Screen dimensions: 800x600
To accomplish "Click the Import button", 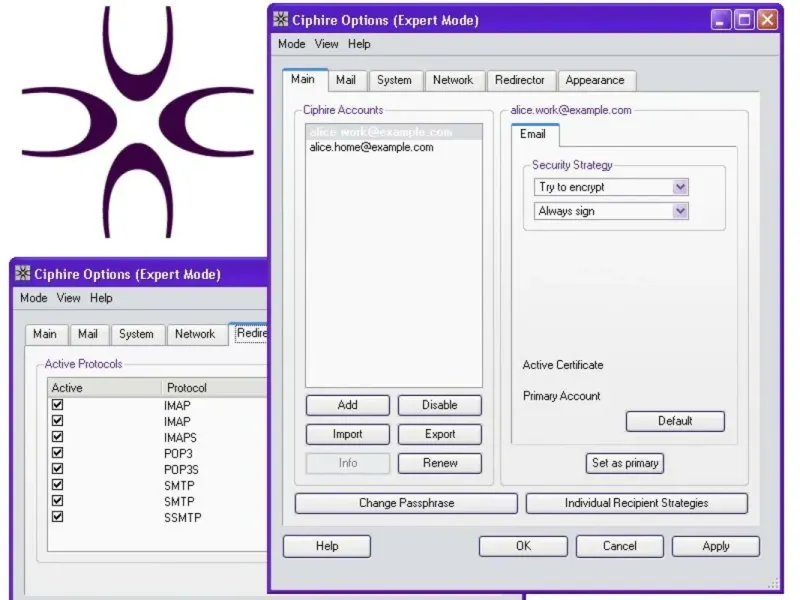I will point(347,434).
